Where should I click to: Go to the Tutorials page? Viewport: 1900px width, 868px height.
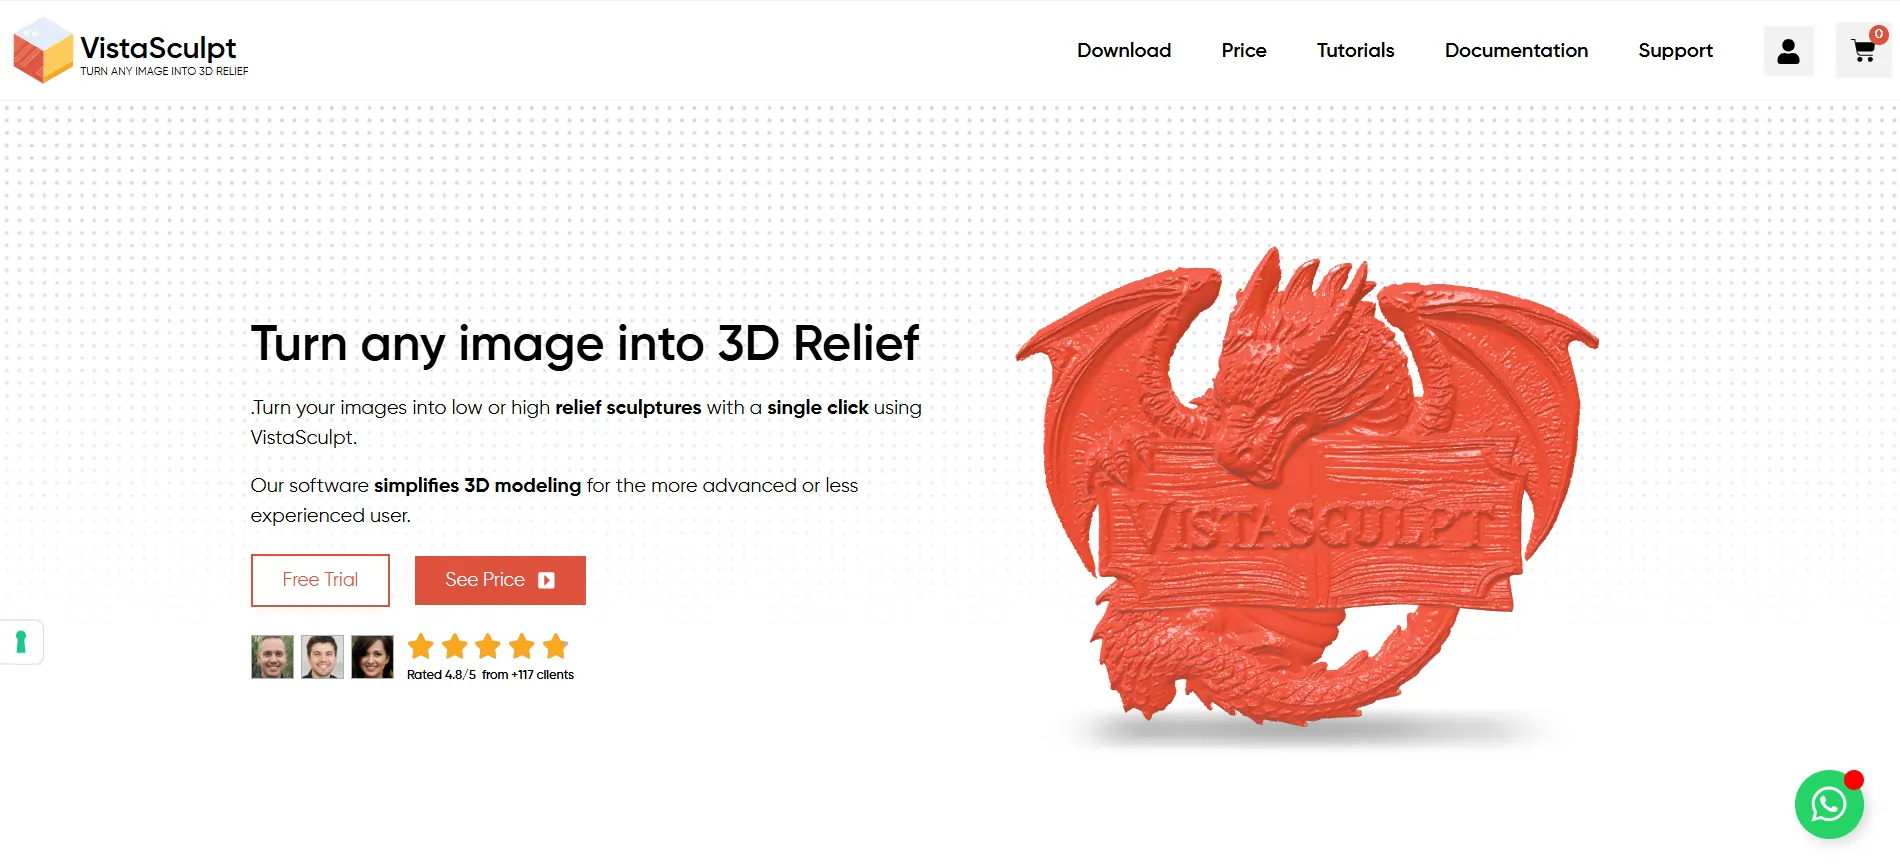tap(1355, 50)
